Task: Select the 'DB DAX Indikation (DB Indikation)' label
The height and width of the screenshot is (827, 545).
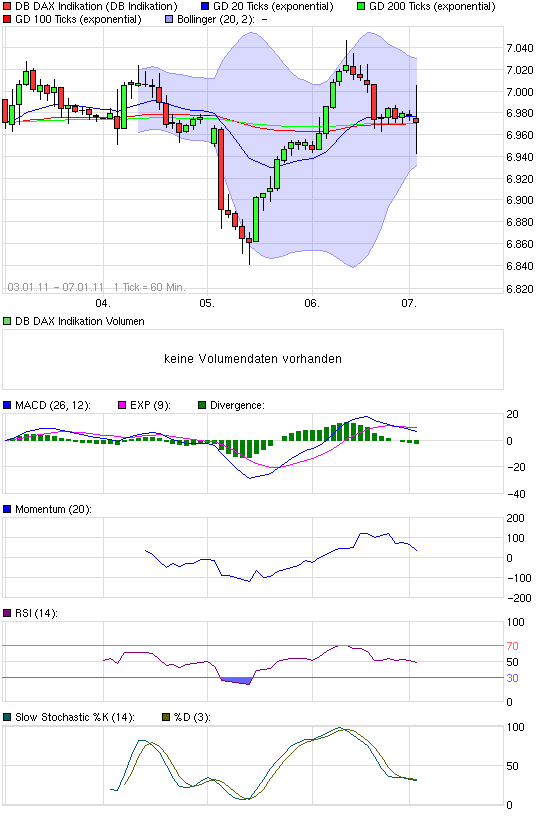Action: click(x=96, y=7)
